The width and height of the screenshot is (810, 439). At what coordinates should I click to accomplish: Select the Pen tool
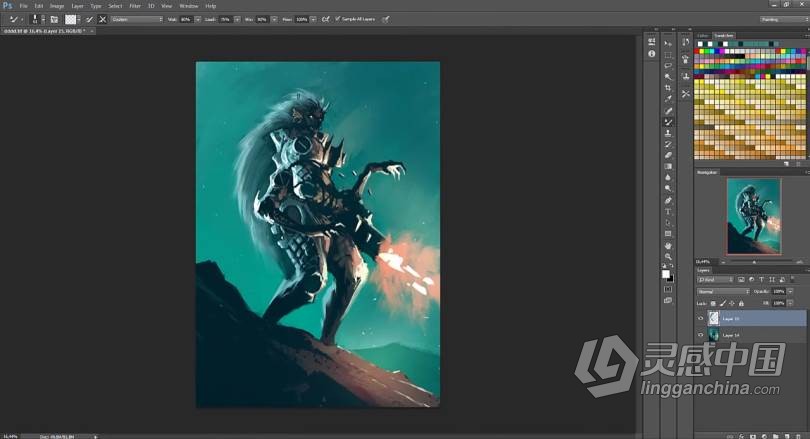pyautogui.click(x=668, y=200)
